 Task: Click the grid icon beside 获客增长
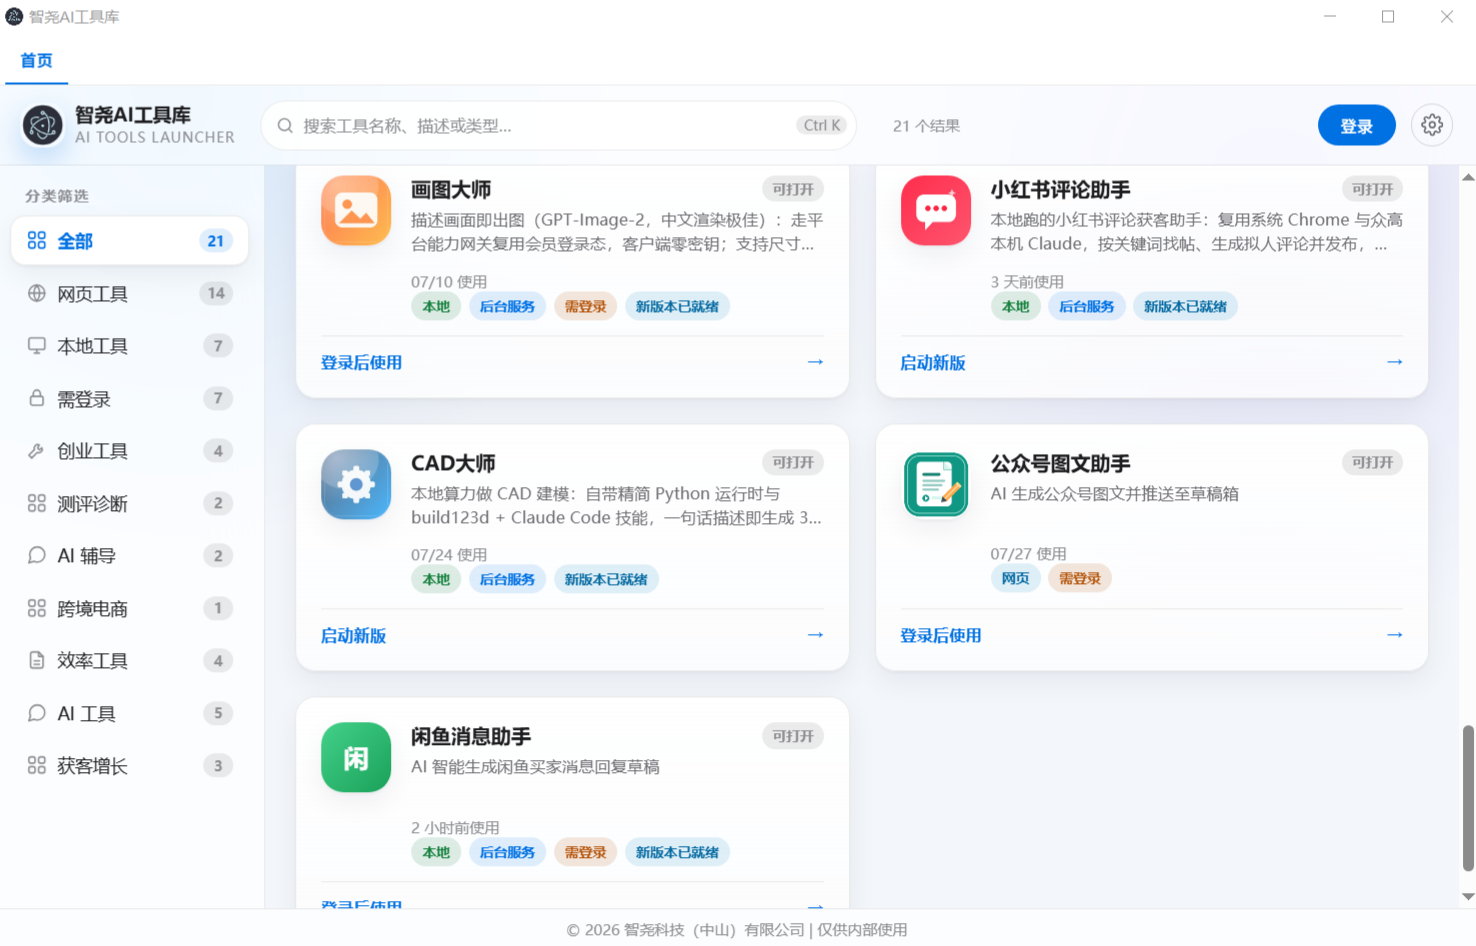(x=37, y=765)
